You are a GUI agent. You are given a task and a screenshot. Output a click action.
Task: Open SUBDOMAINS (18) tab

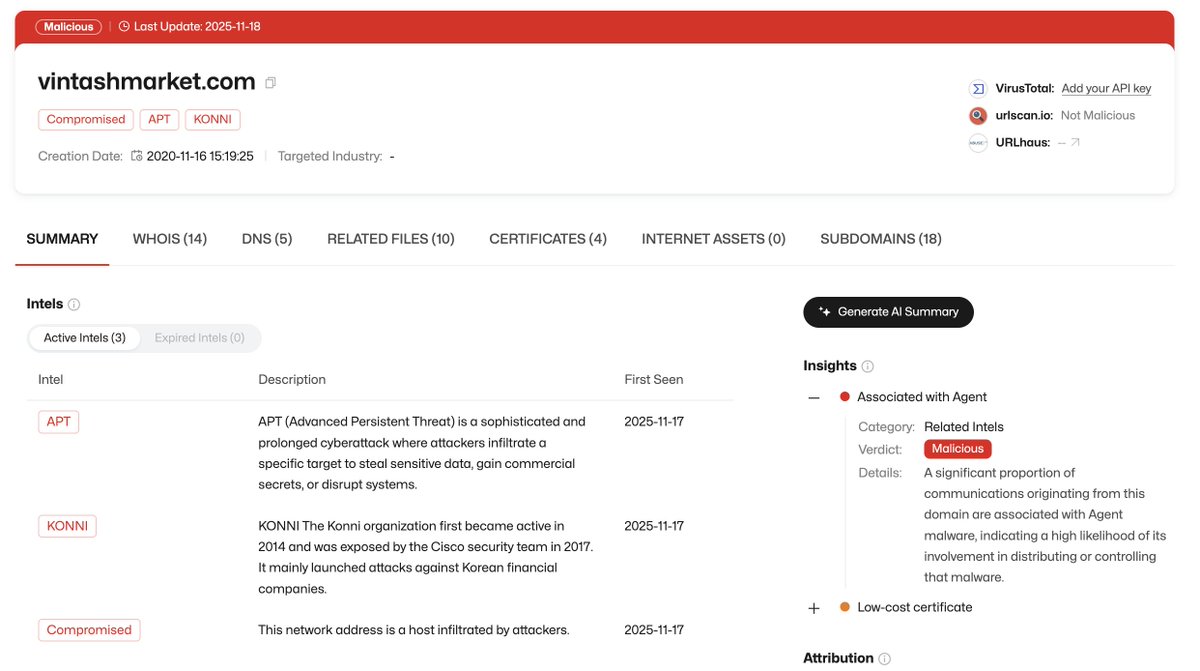(881, 239)
